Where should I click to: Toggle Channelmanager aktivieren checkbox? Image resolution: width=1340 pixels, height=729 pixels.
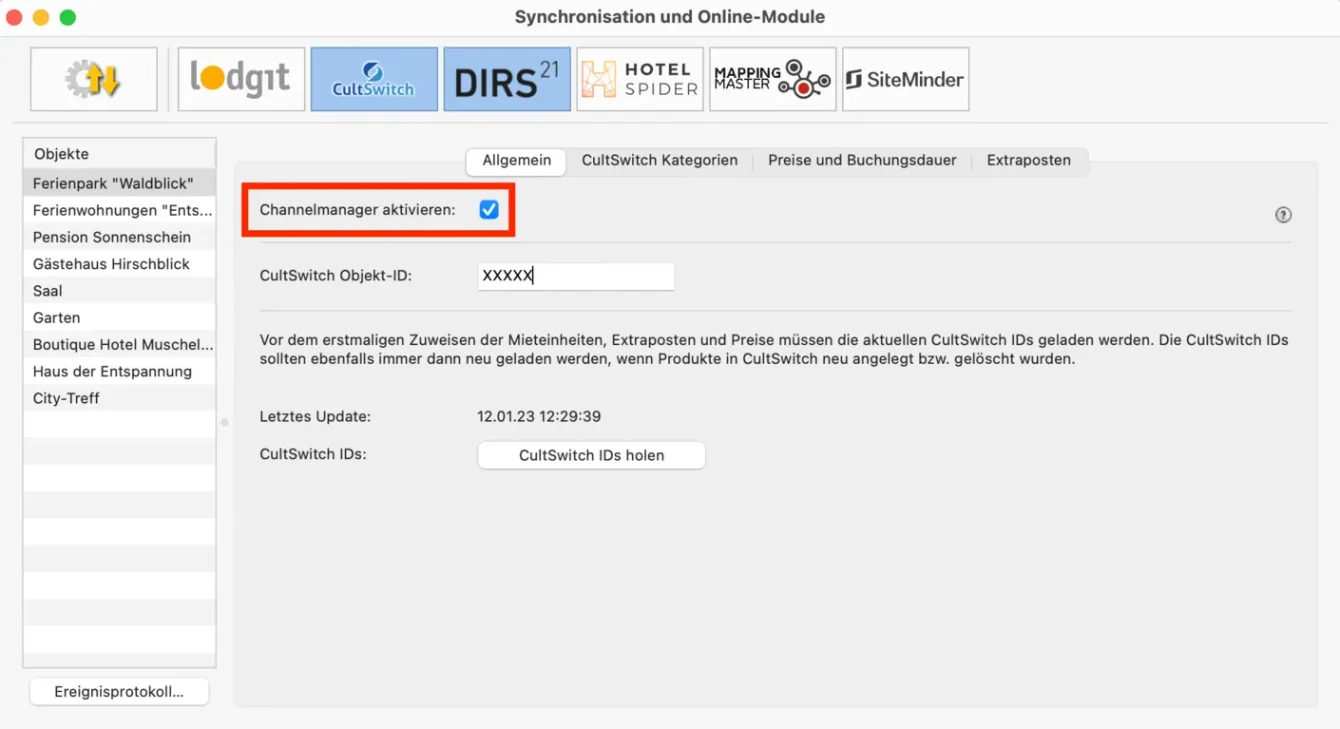(x=489, y=210)
